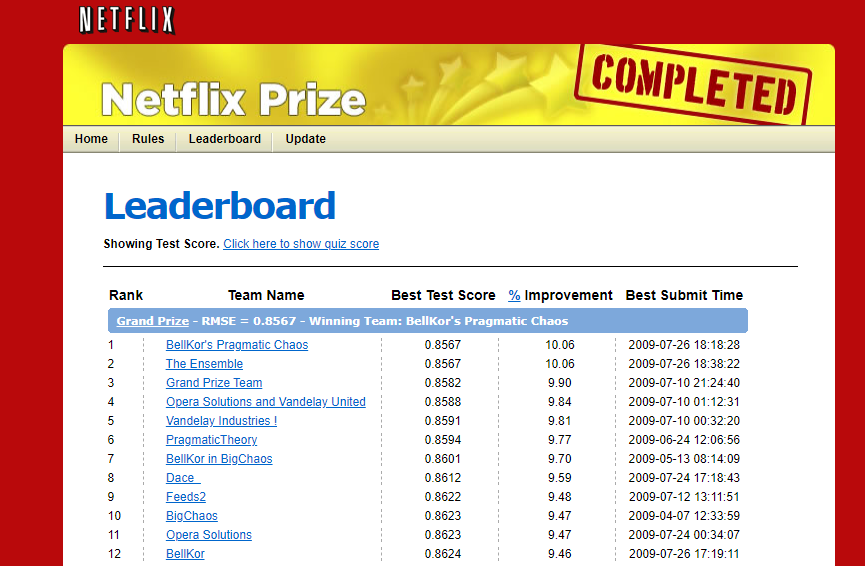
Task: Select submit time 2009-07-24 00:34:07
Action: tap(684, 535)
